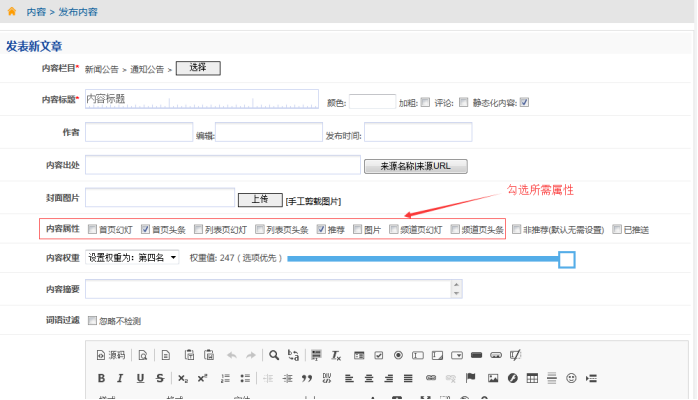This screenshot has width=698, height=400.
Task: Toggle the 静态化内容 checkbox
Action: coord(524,101)
